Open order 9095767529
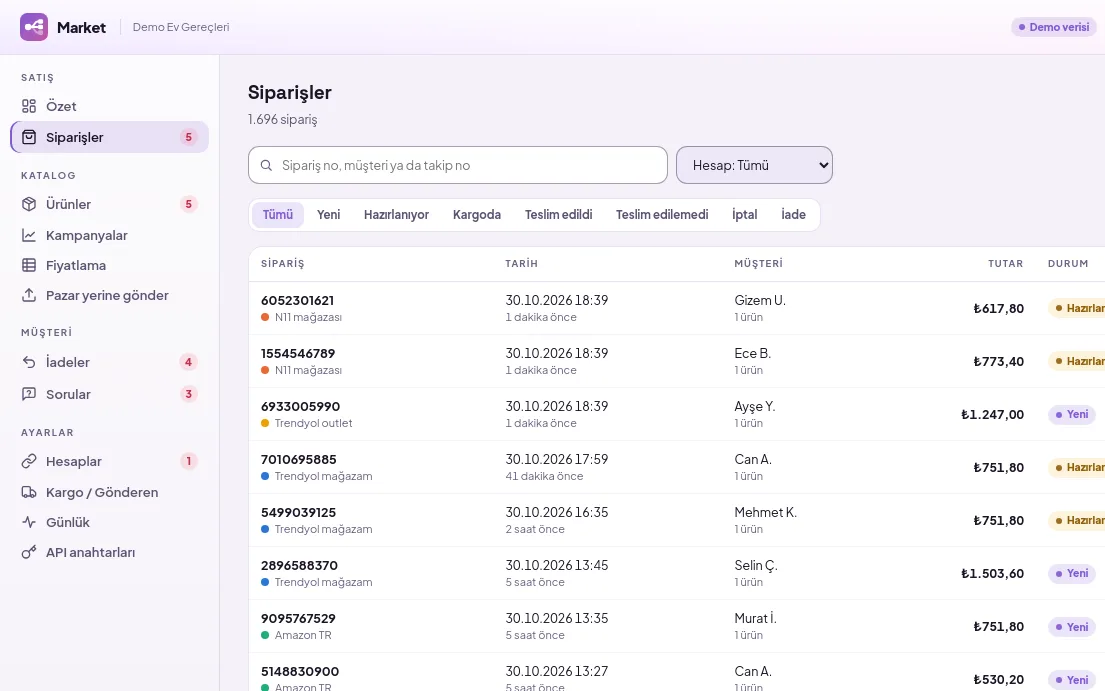The image size is (1105, 691). [298, 618]
